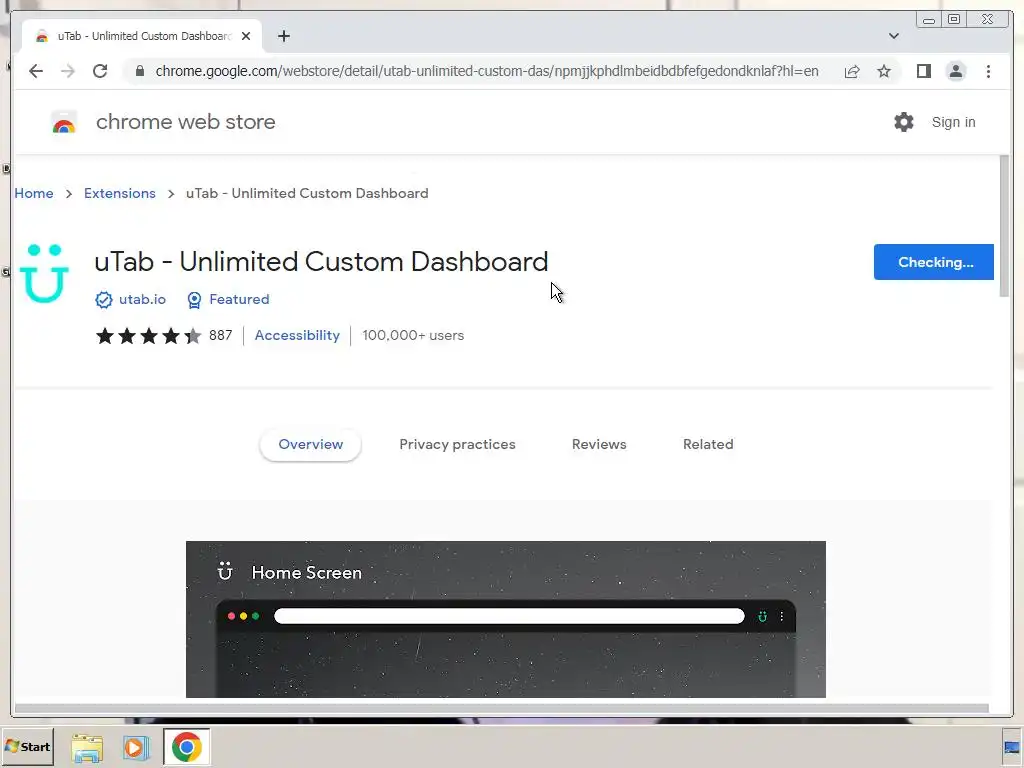Share this page icon in address bar
The image size is (1024, 768).
pyautogui.click(x=852, y=71)
